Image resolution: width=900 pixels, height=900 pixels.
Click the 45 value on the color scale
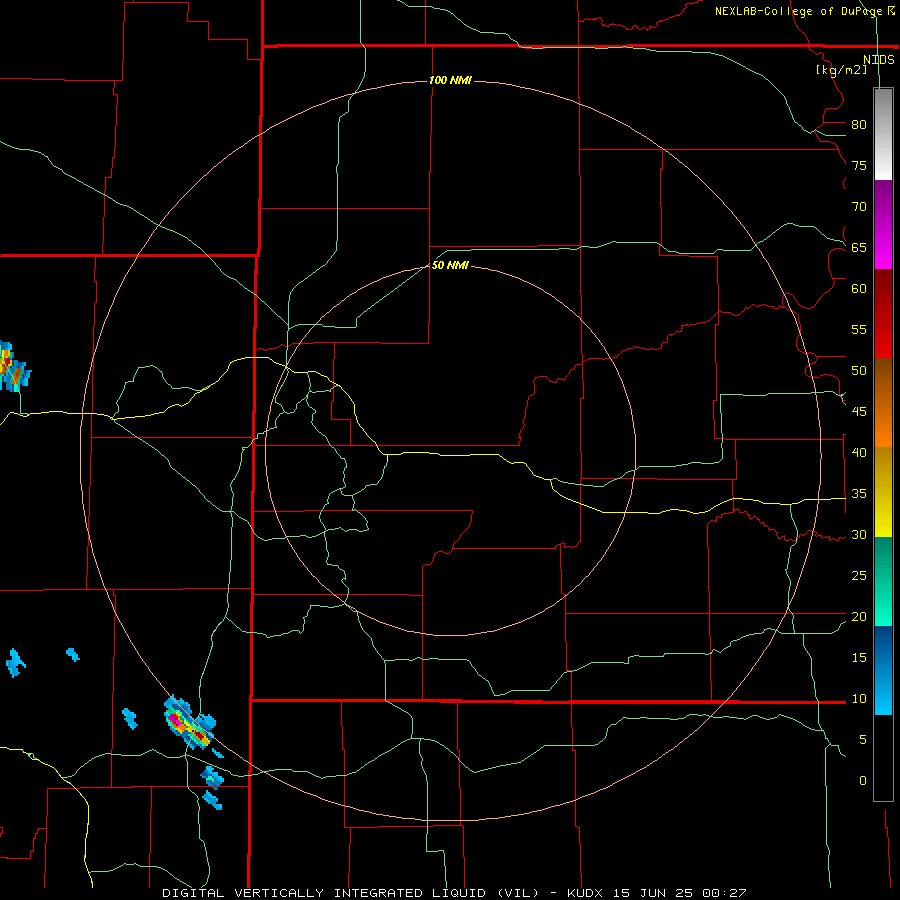(859, 412)
